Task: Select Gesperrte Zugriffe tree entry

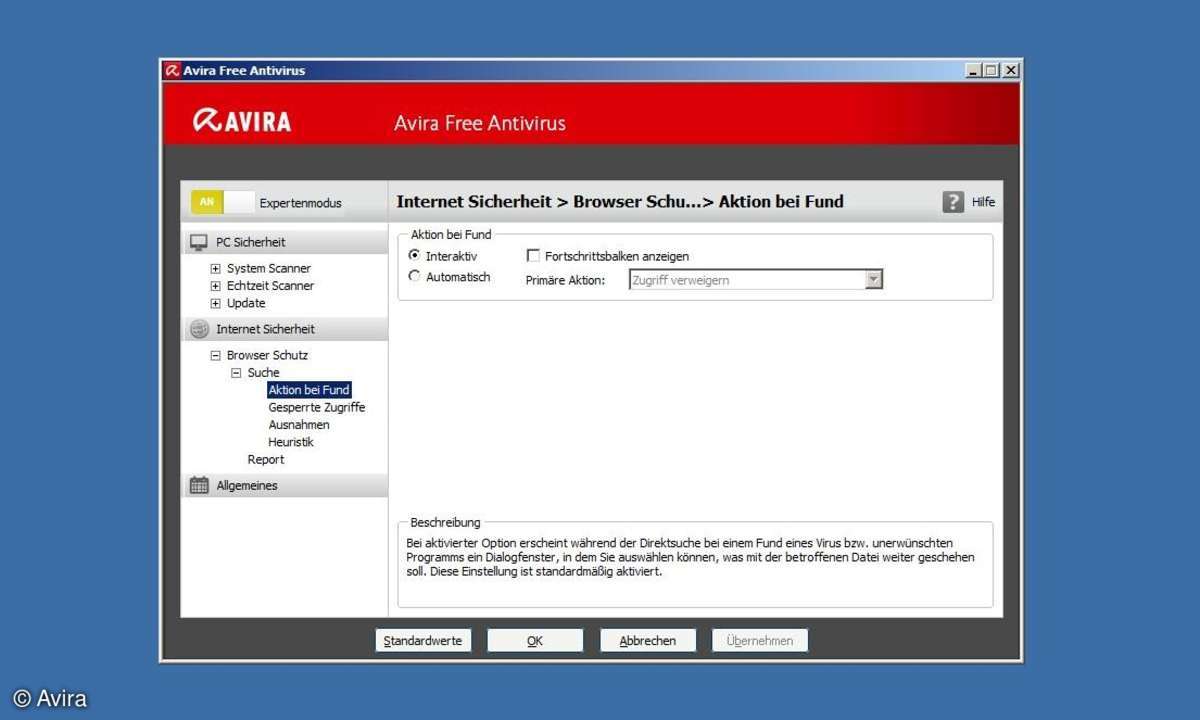Action: (x=317, y=407)
